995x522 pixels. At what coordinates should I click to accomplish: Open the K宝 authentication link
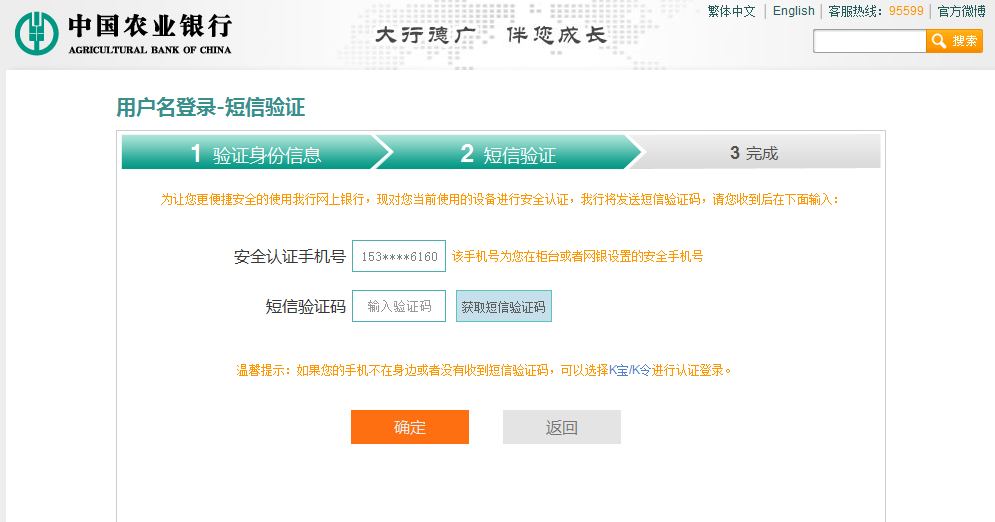618,370
